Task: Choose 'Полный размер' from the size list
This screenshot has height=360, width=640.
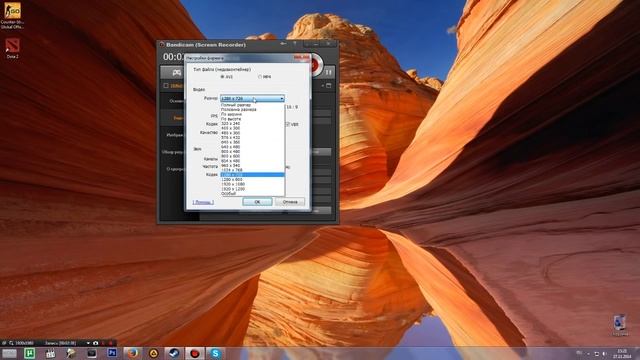Action: tap(252, 105)
